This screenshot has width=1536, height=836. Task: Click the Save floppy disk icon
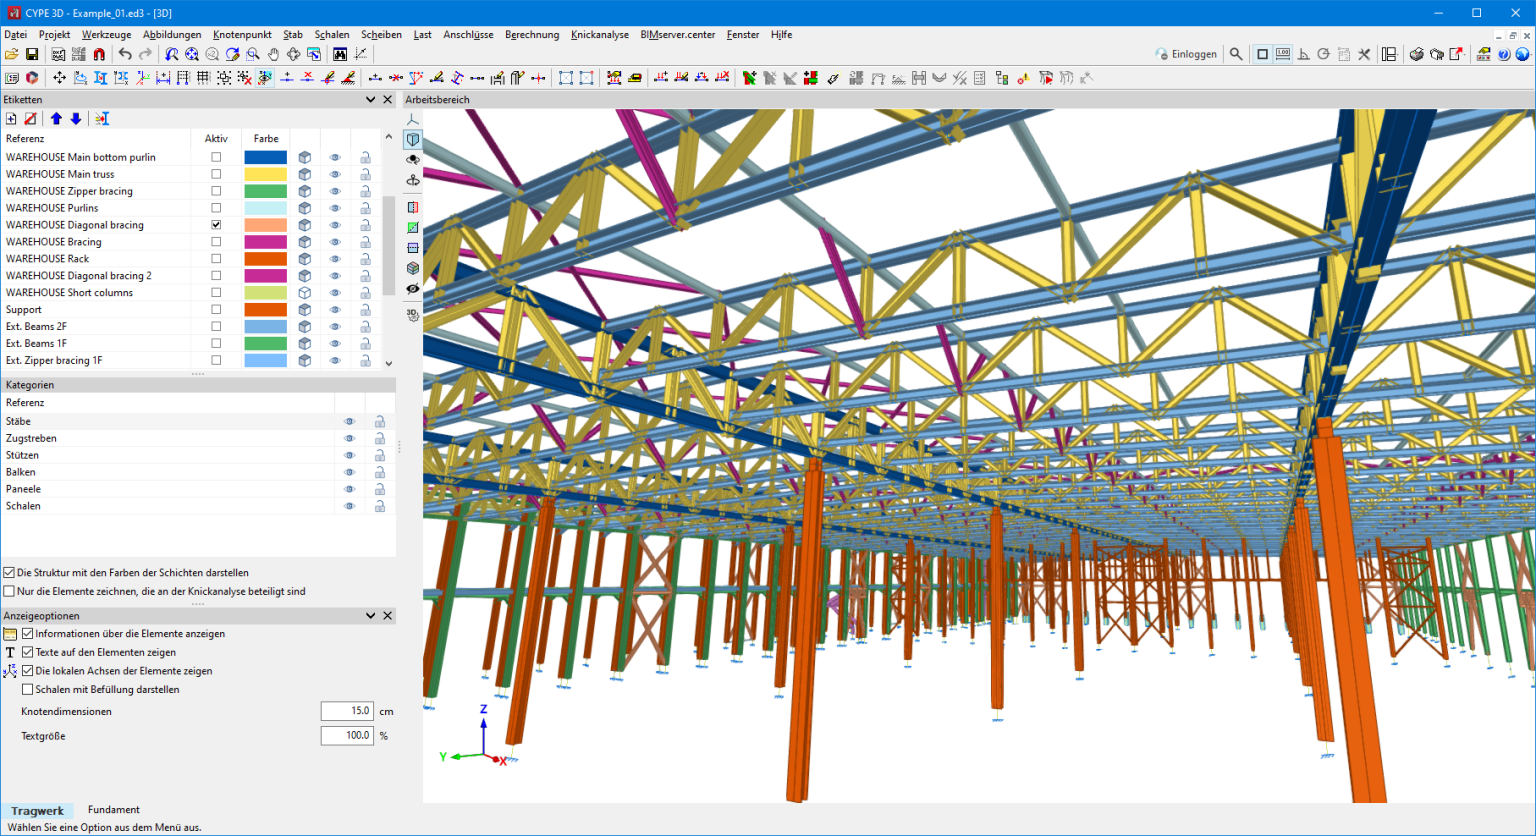point(32,54)
